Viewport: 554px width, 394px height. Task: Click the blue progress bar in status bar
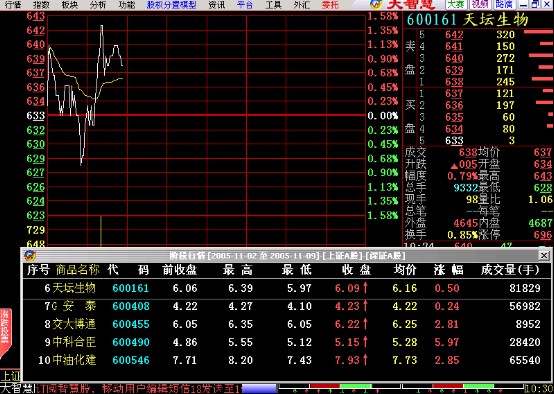(x=259, y=389)
